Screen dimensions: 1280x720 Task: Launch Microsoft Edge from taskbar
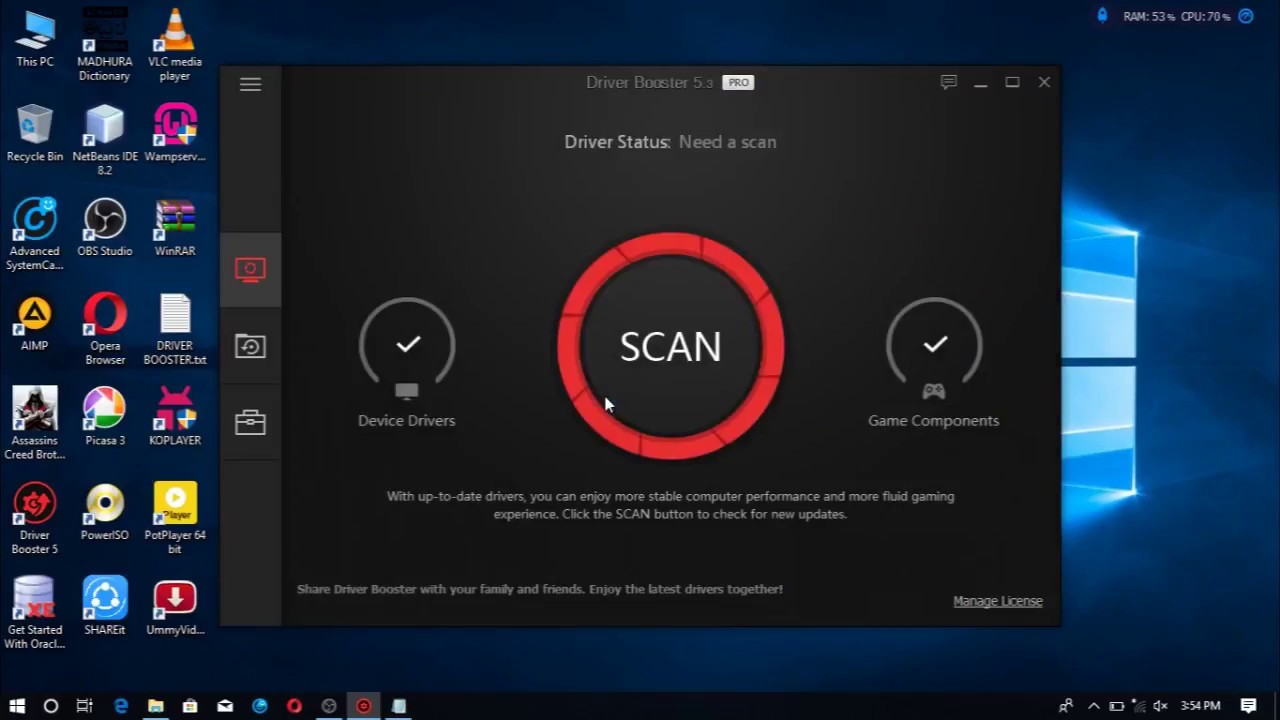[x=121, y=706]
